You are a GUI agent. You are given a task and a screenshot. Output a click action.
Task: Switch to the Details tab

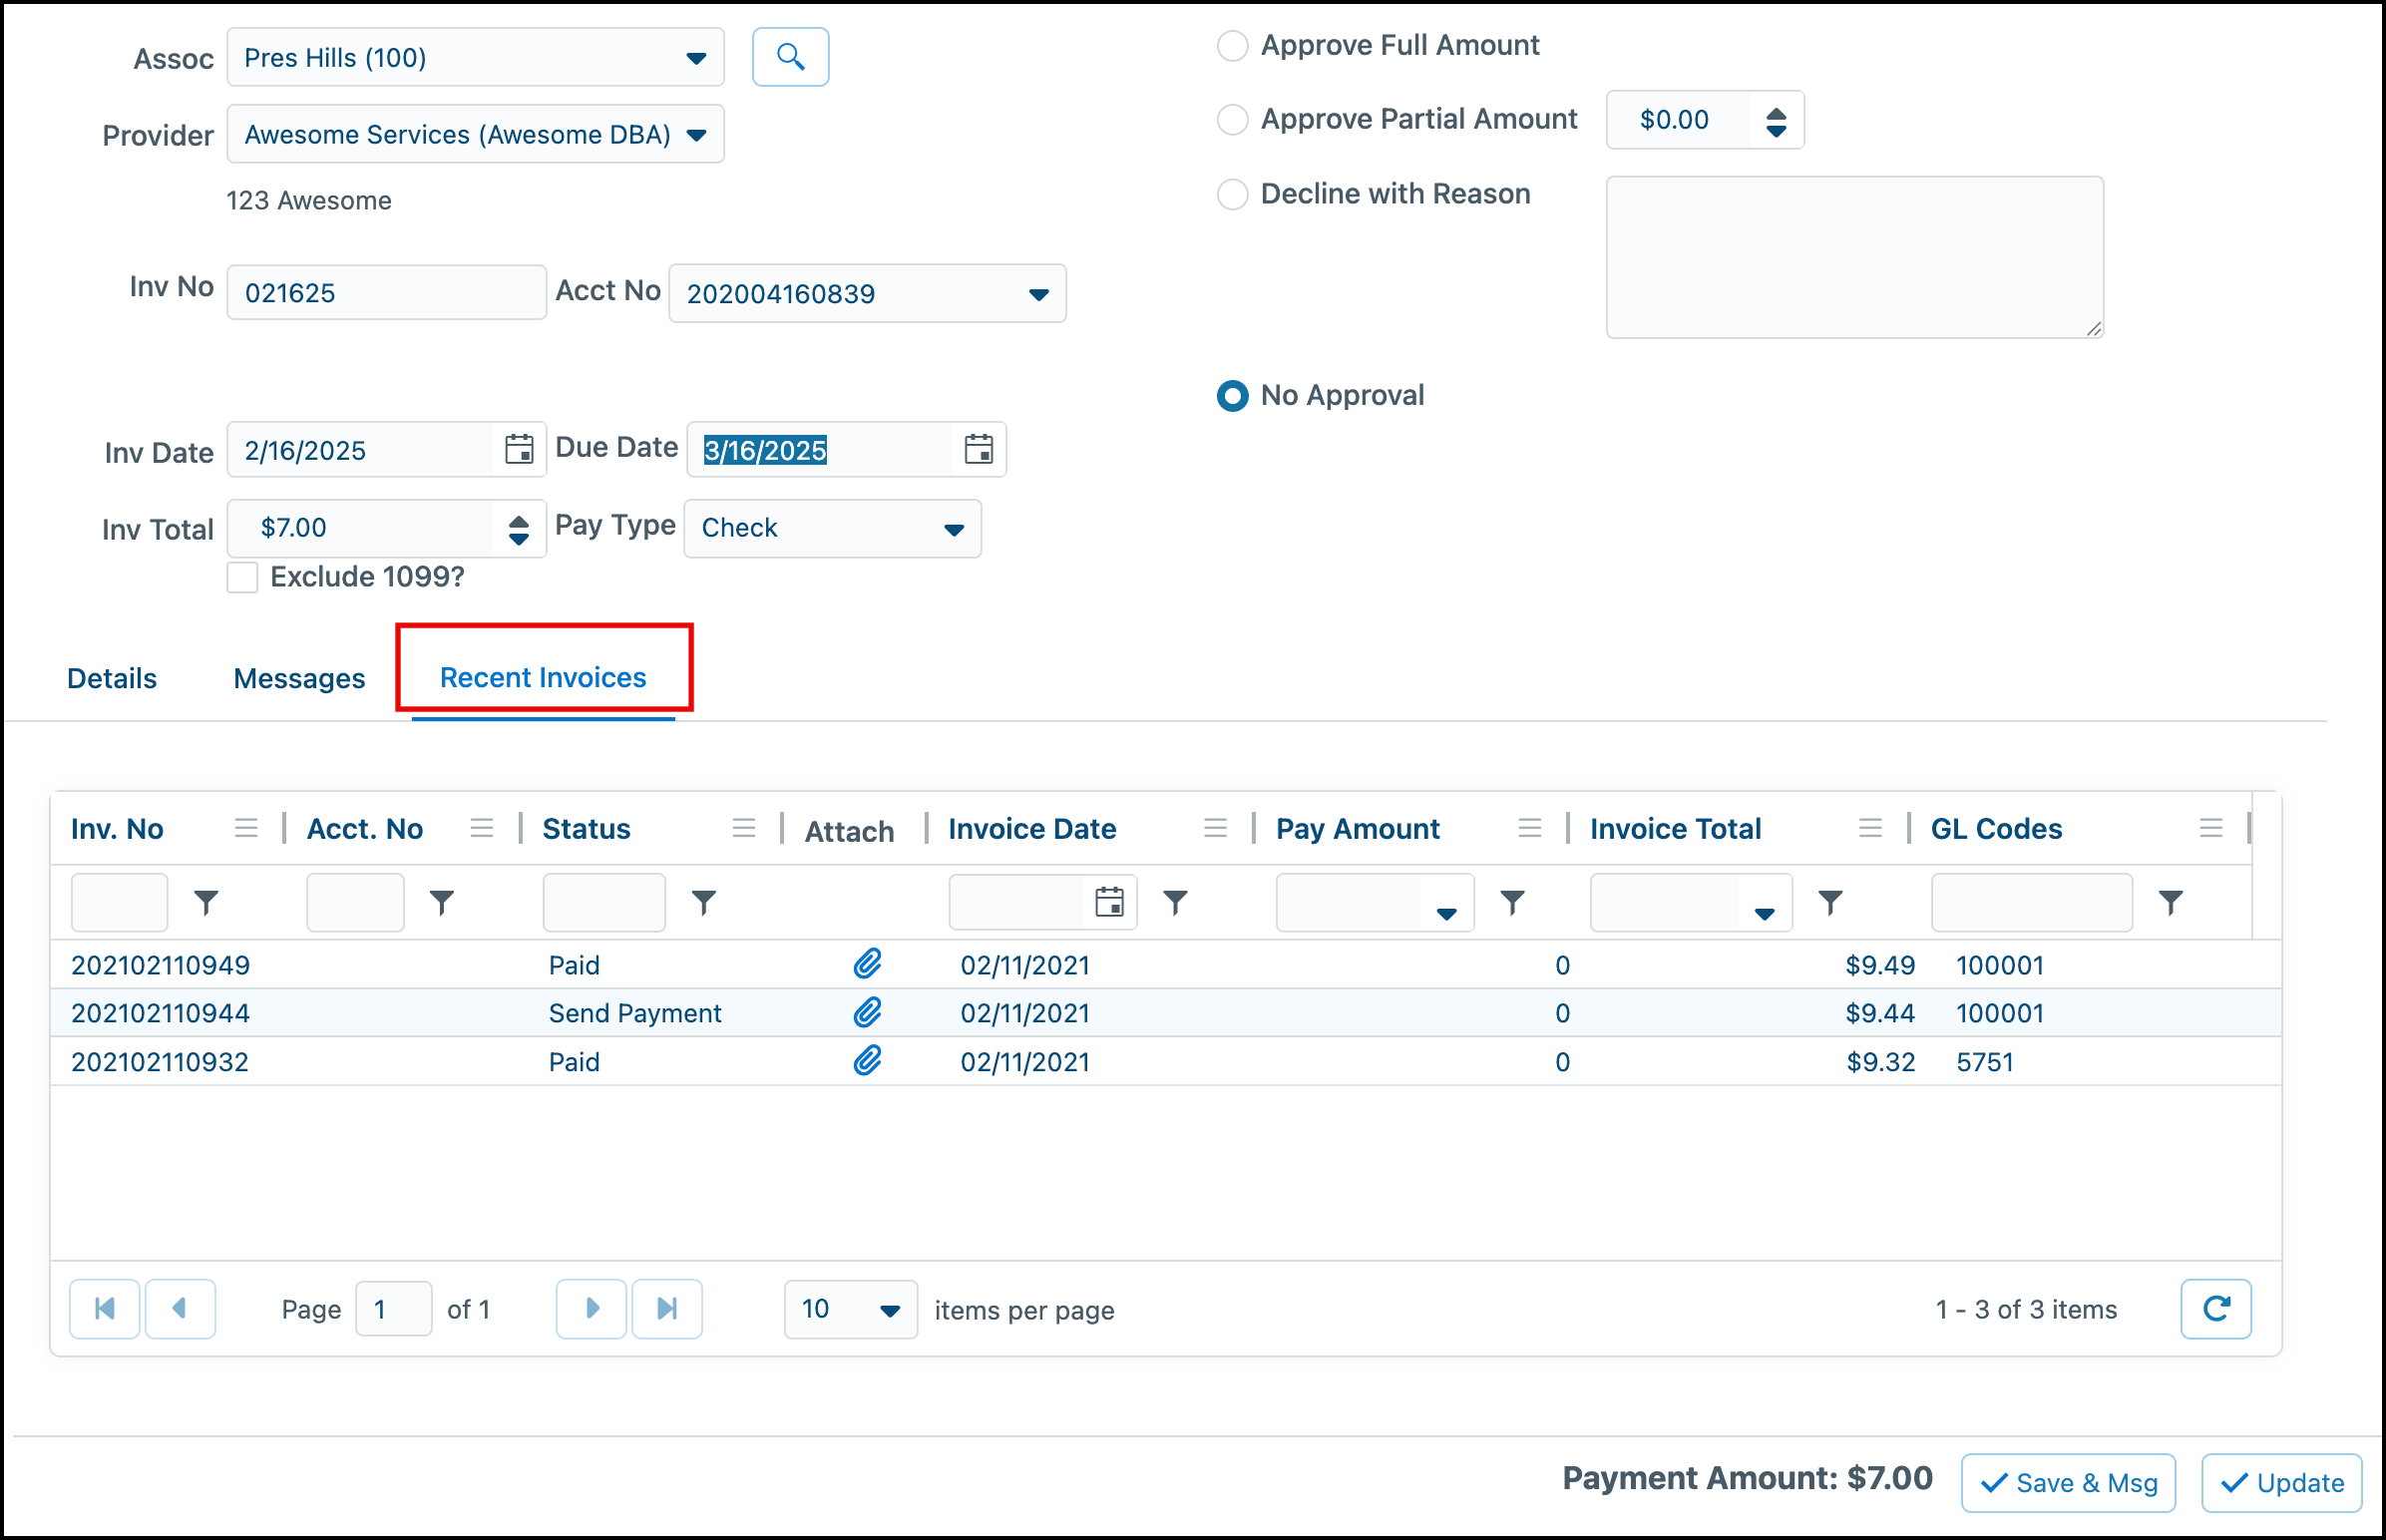(x=112, y=678)
